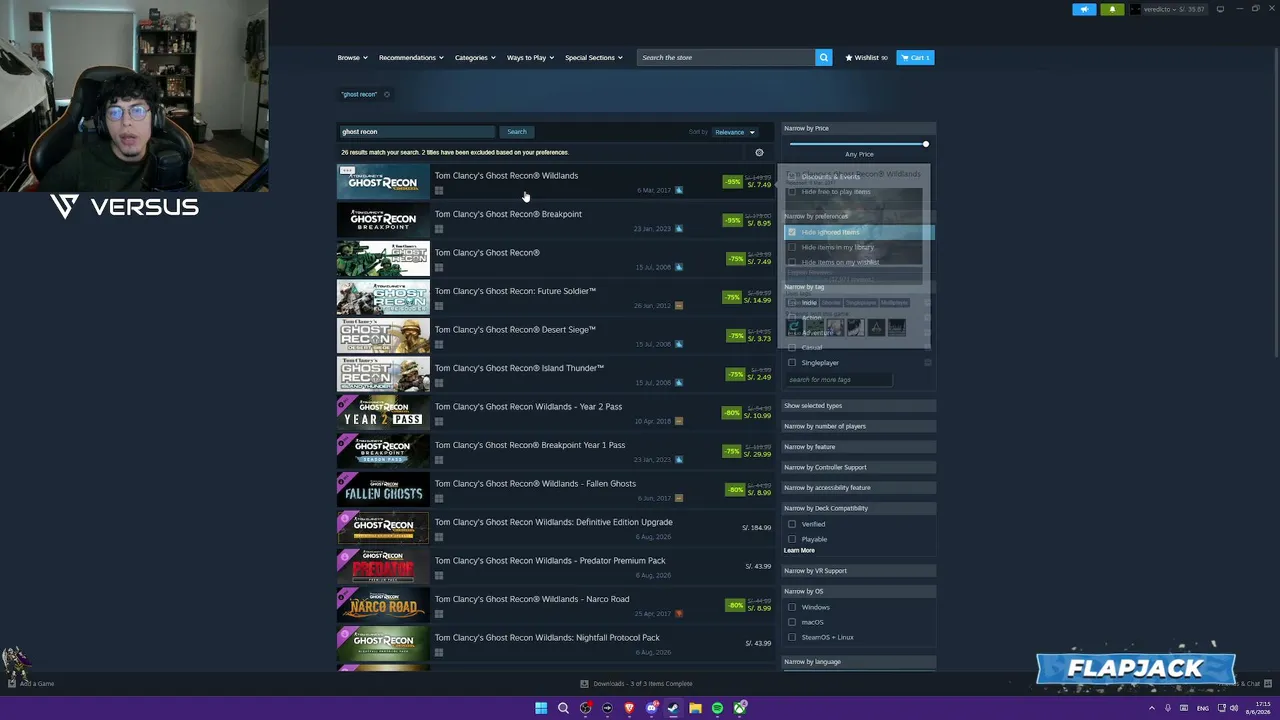Open the Browse menu

click(352, 57)
